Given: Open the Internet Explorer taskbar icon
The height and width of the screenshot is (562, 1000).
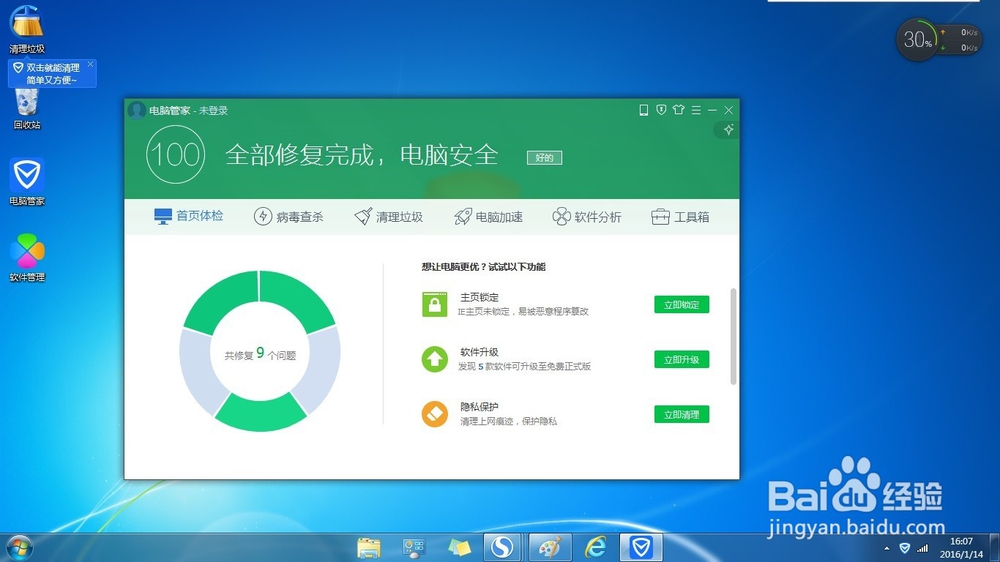Looking at the screenshot, I should tap(596, 547).
